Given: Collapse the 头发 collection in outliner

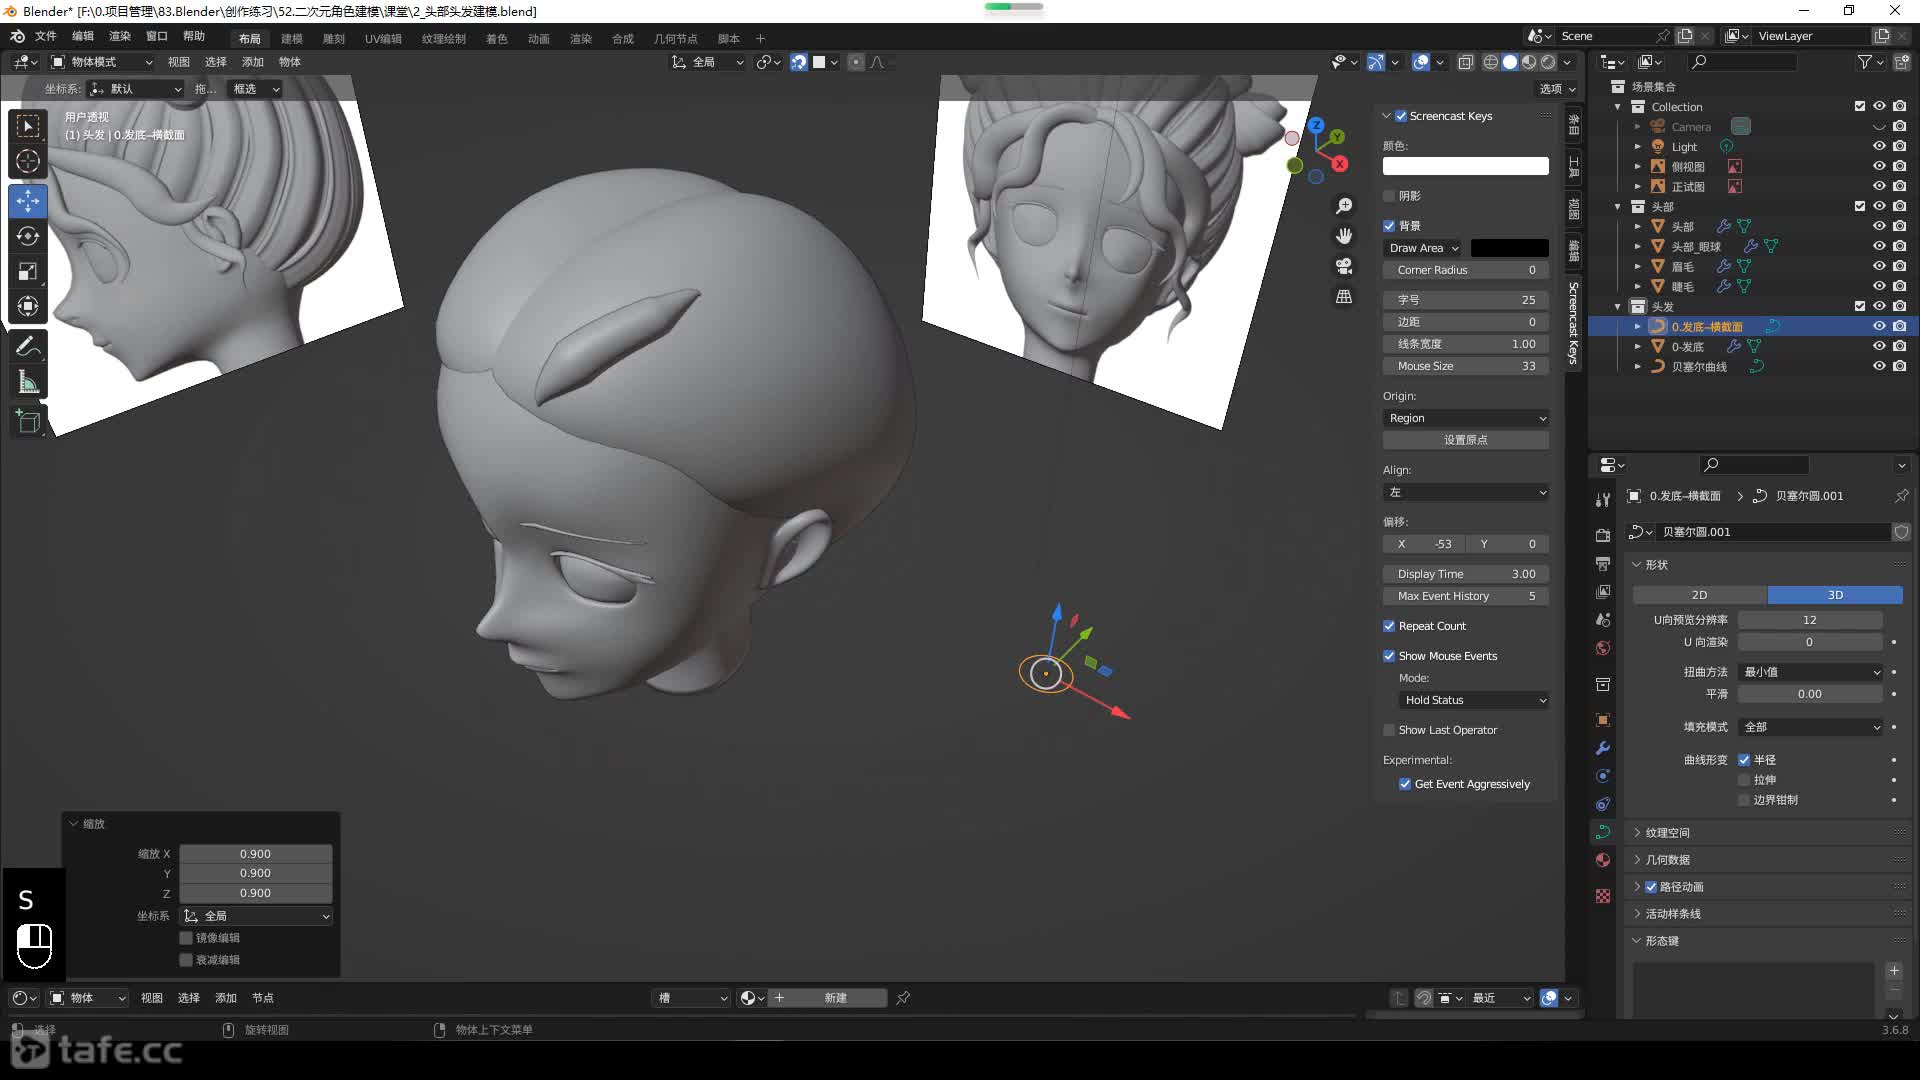Looking at the screenshot, I should (x=1618, y=307).
